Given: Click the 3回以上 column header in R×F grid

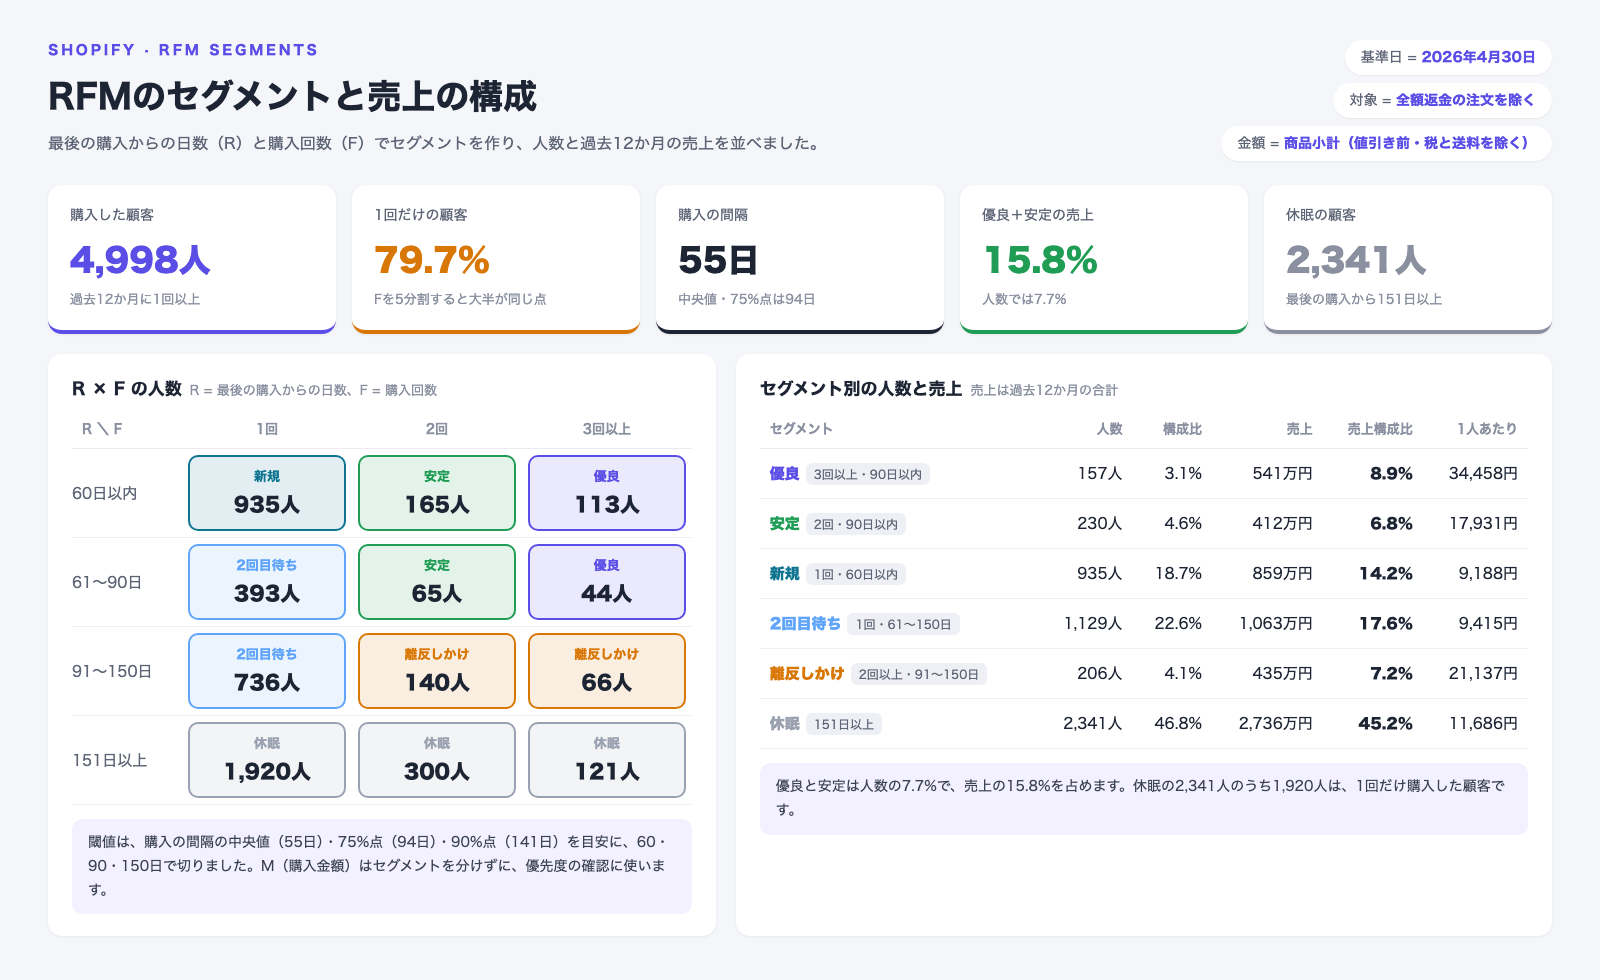Looking at the screenshot, I should tap(607, 429).
